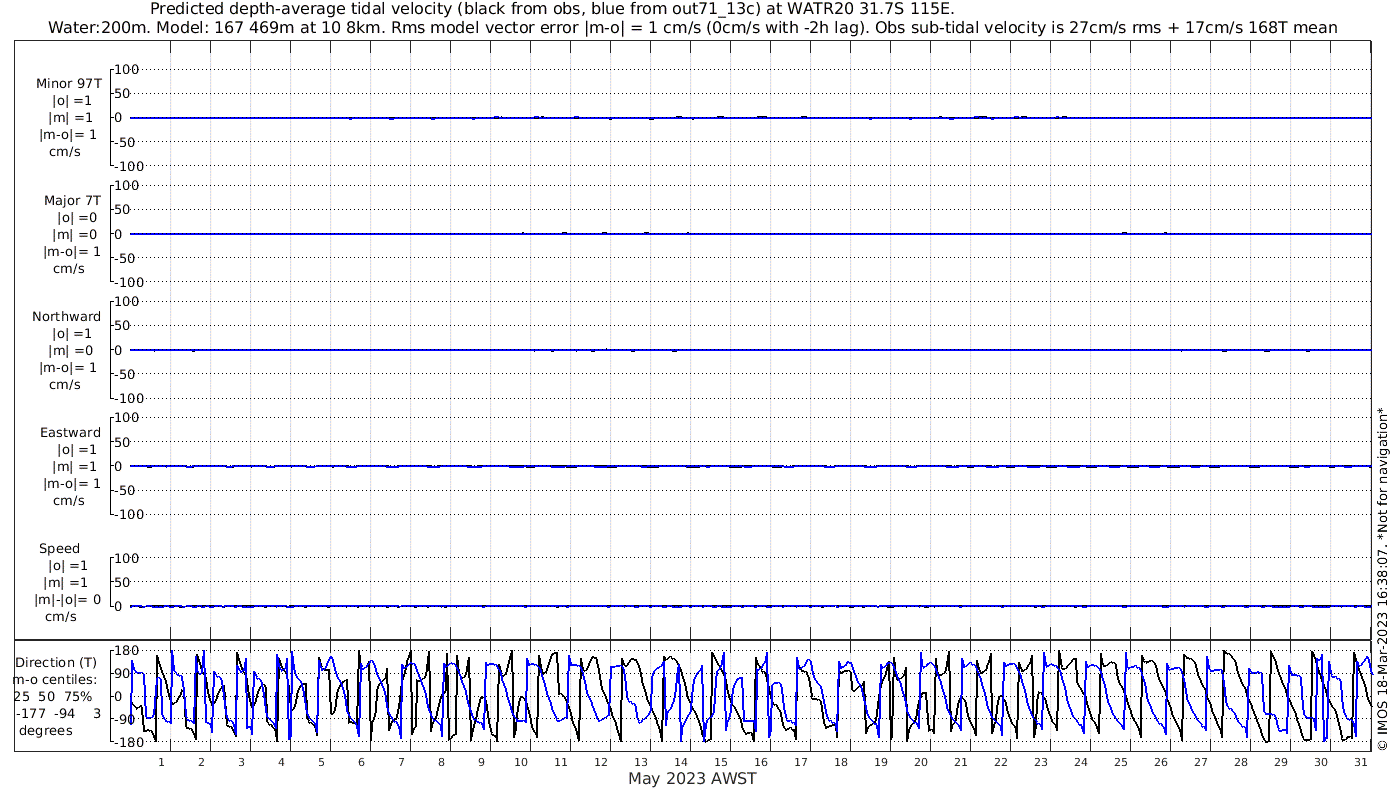Click the 'Direction (T)' panel label
Image resolution: width=1400 pixels, height=800 pixels.
(57, 662)
